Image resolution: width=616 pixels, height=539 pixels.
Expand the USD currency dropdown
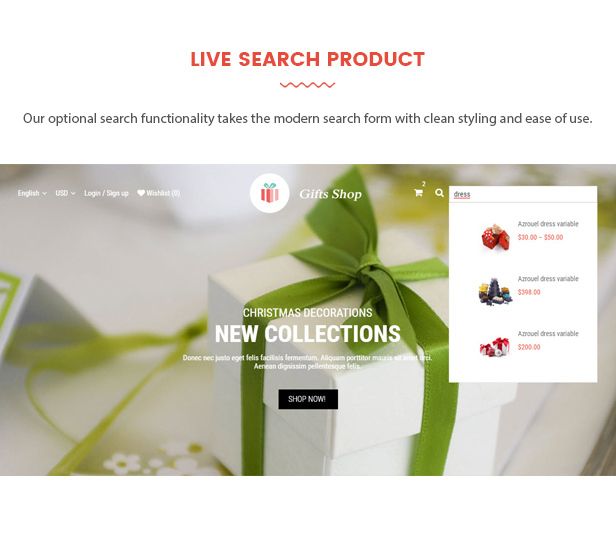(x=65, y=193)
